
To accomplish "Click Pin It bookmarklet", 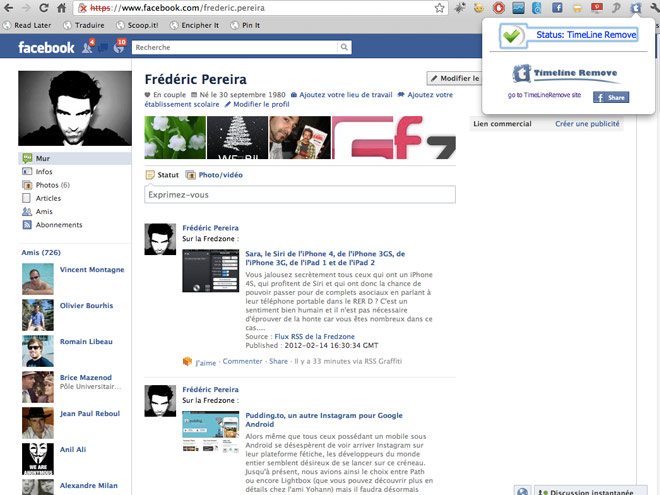I will pos(245,25).
